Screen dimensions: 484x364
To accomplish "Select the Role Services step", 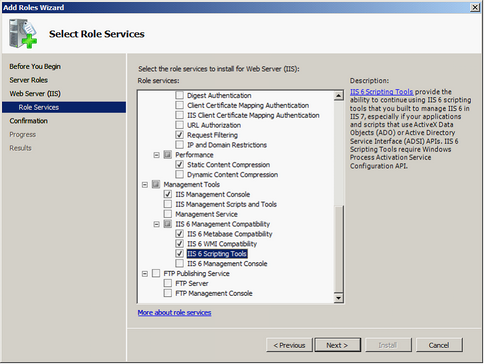I will click(x=64, y=107).
